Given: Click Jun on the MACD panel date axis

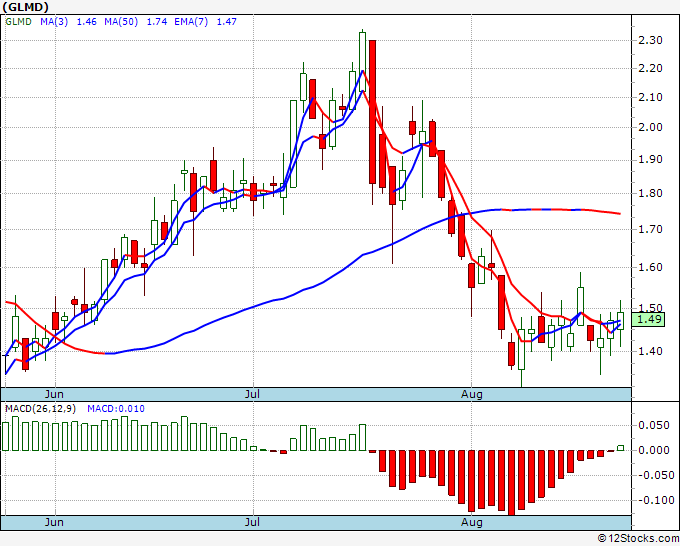Looking at the screenshot, I should point(54,522).
